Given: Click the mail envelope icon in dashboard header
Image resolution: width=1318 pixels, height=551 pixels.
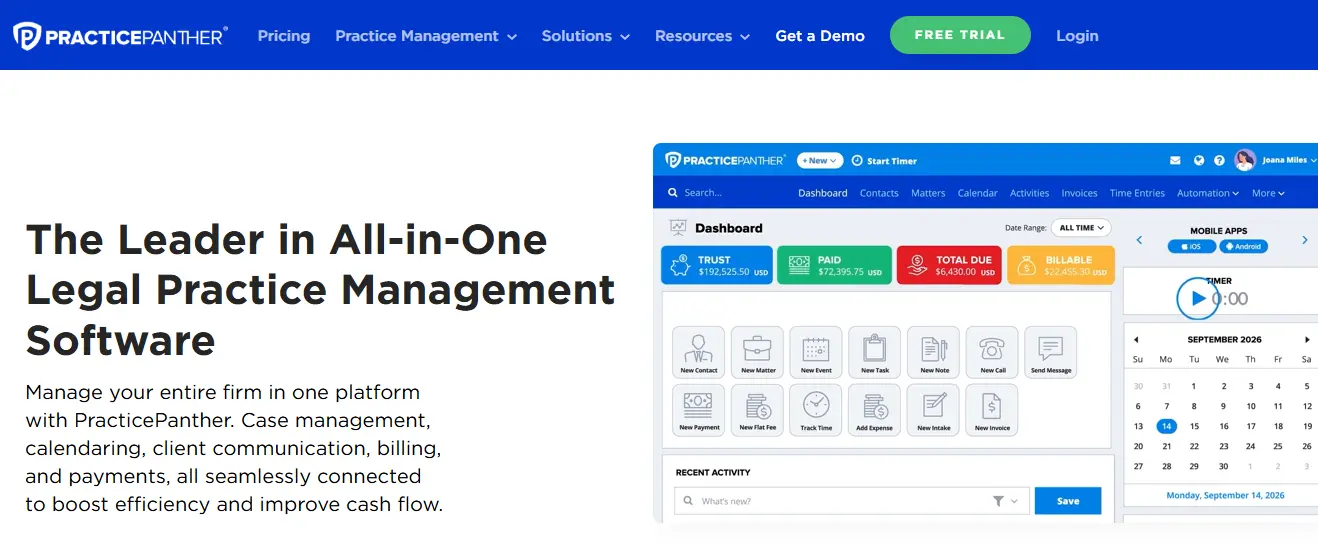Looking at the screenshot, I should pos(1176,160).
